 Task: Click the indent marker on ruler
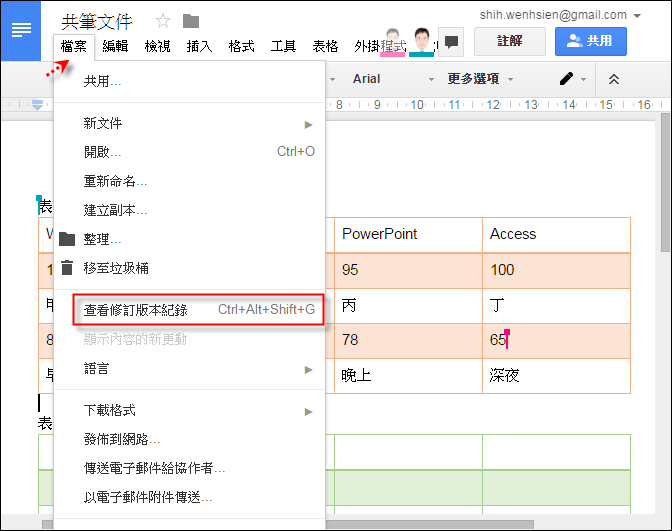37,105
